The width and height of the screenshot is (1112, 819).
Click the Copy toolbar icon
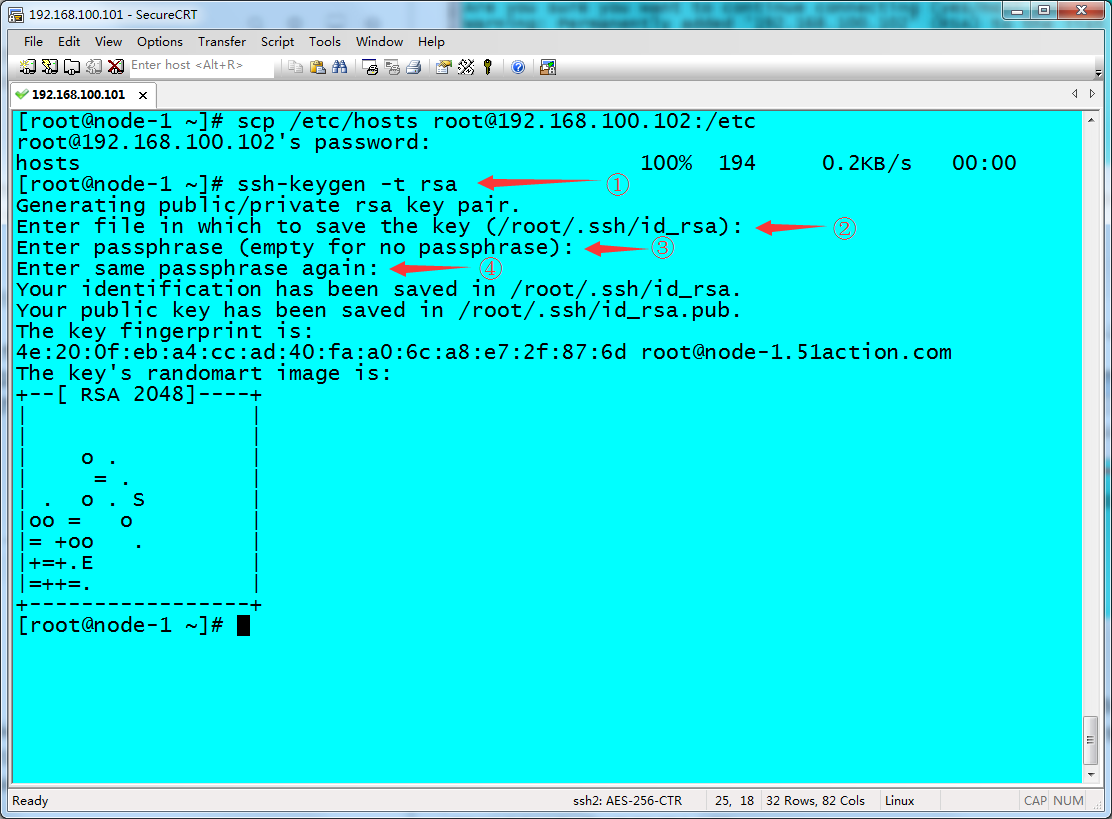pyautogui.click(x=295, y=67)
